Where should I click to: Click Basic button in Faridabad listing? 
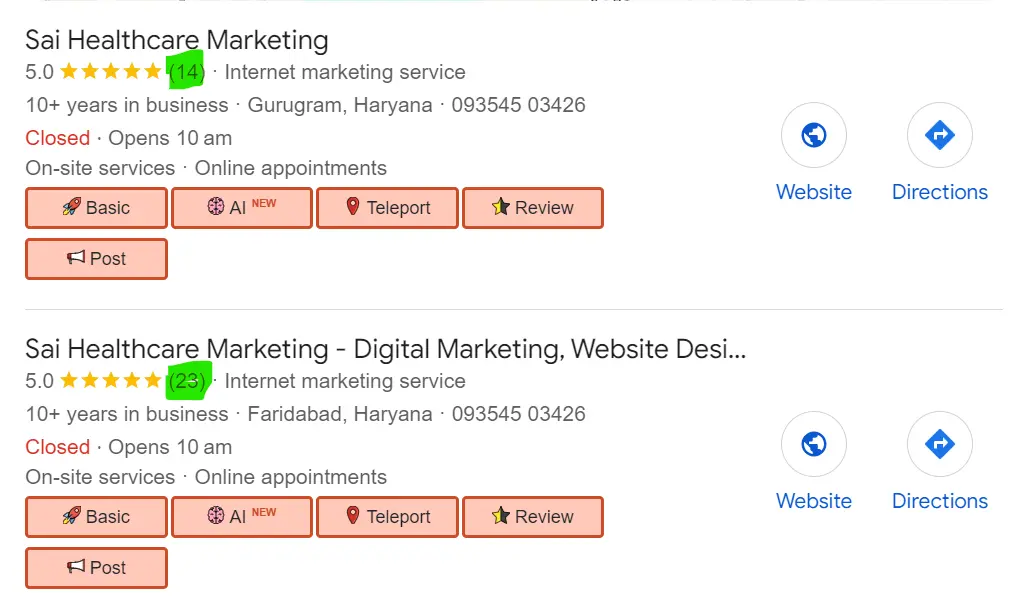coord(97,517)
